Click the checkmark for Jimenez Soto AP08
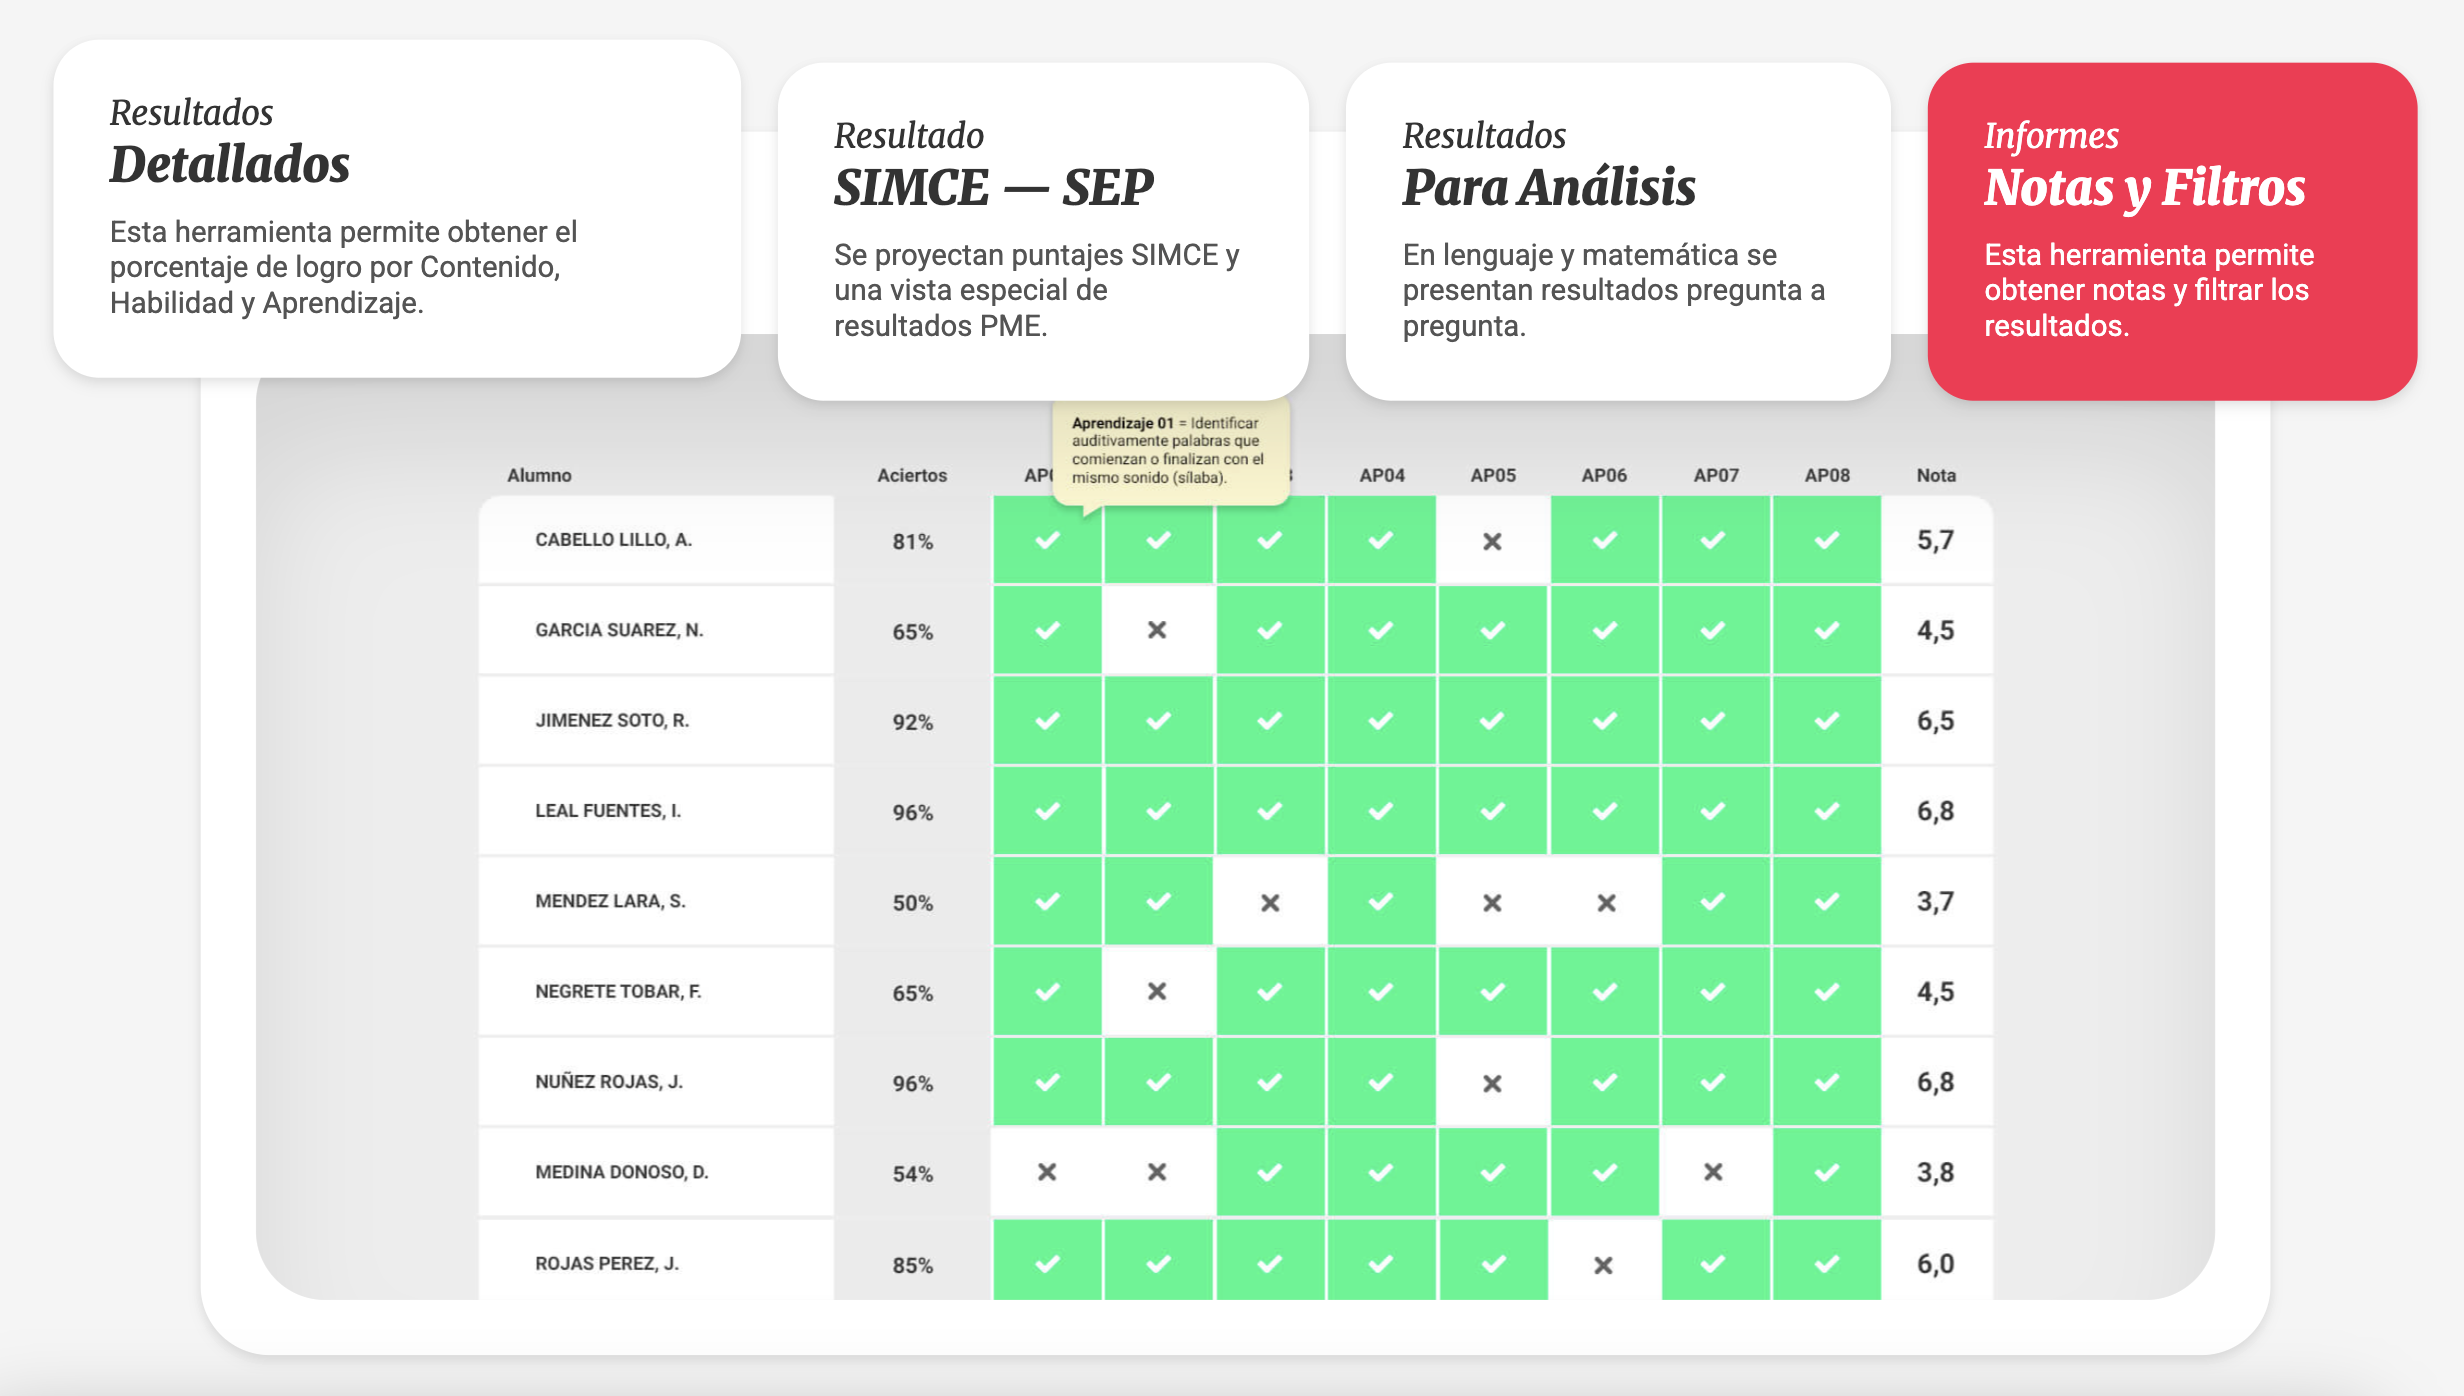2464x1396 pixels. coord(1826,721)
